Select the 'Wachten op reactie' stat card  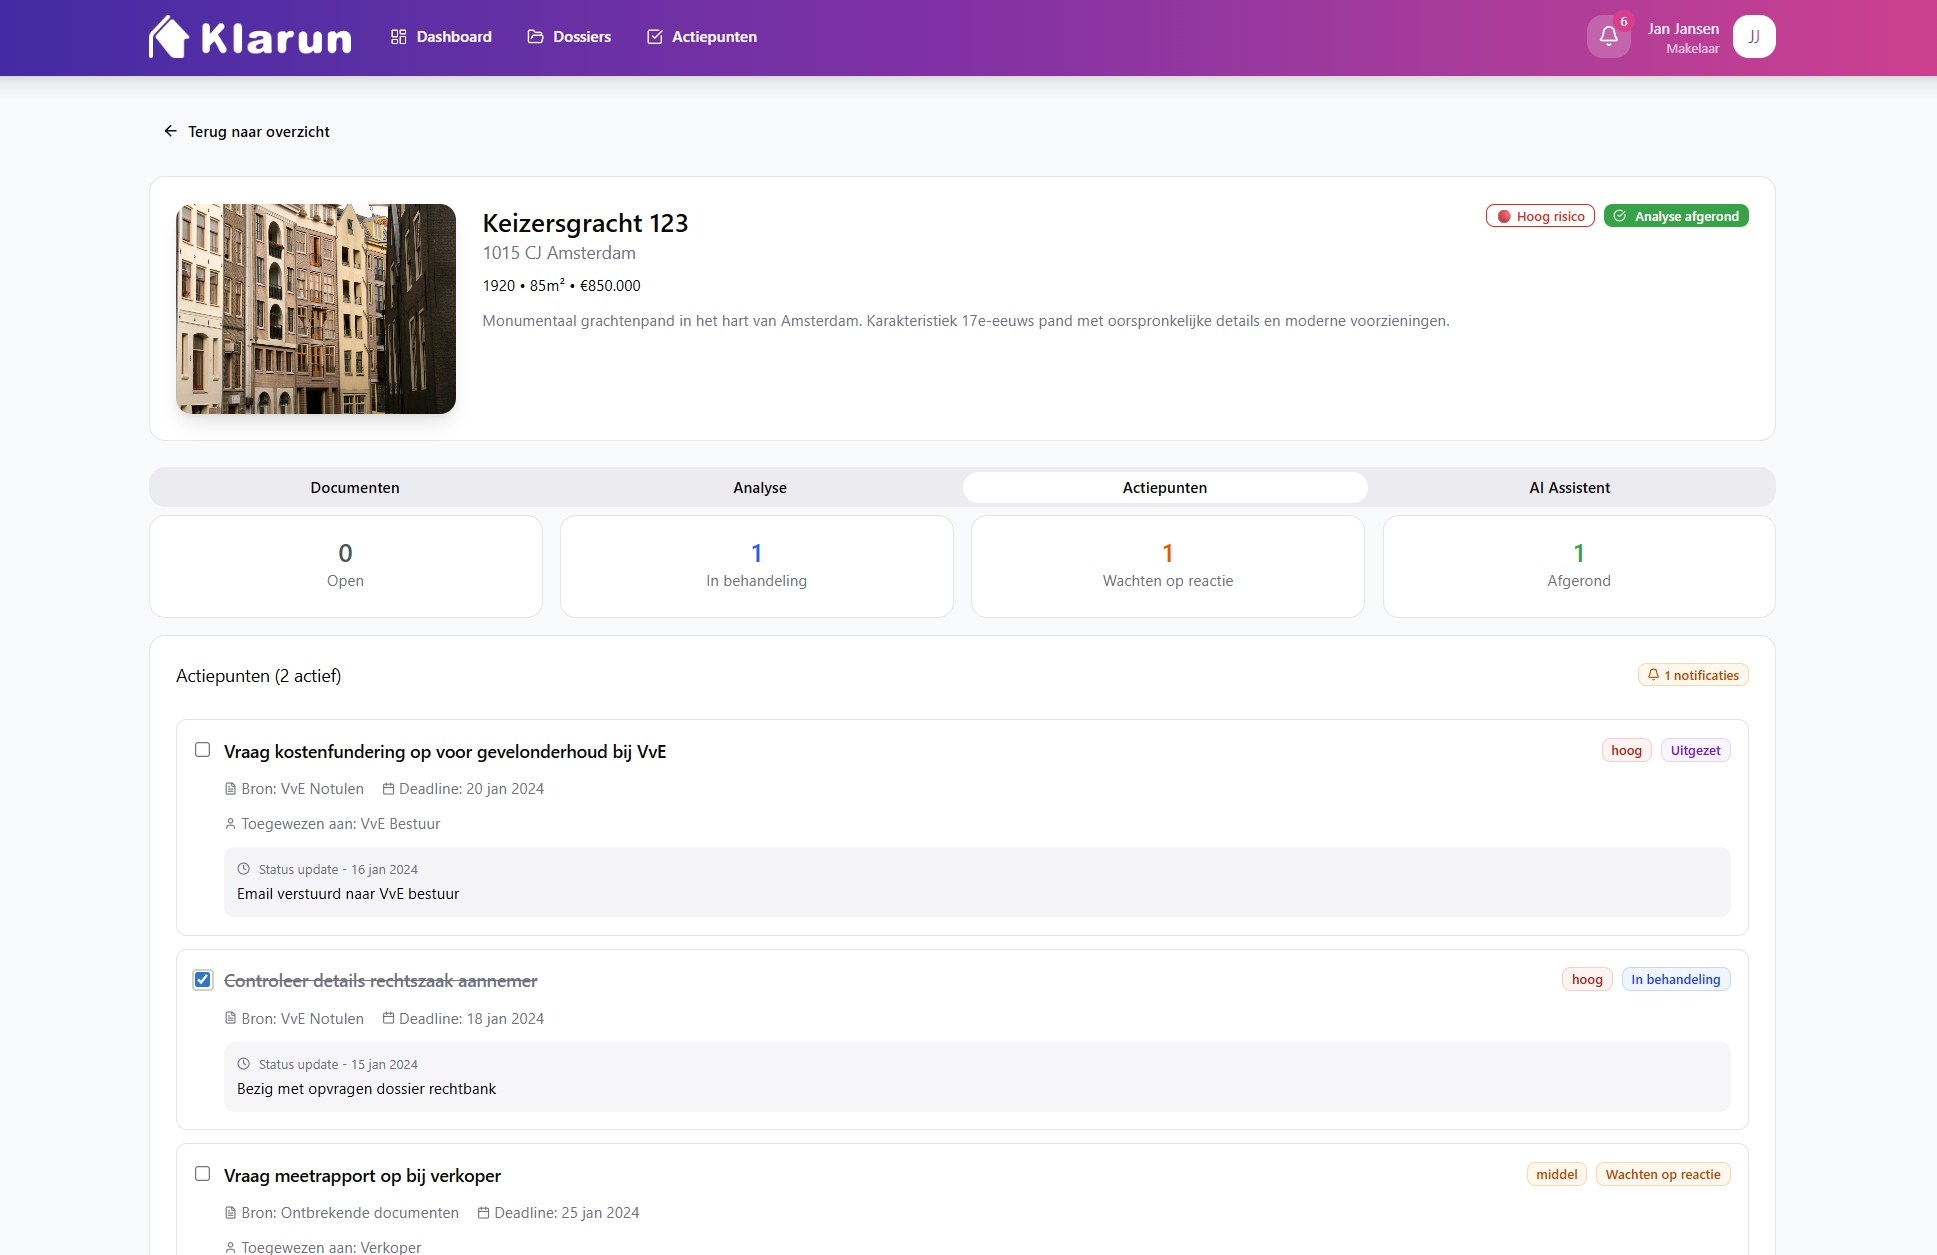point(1167,566)
